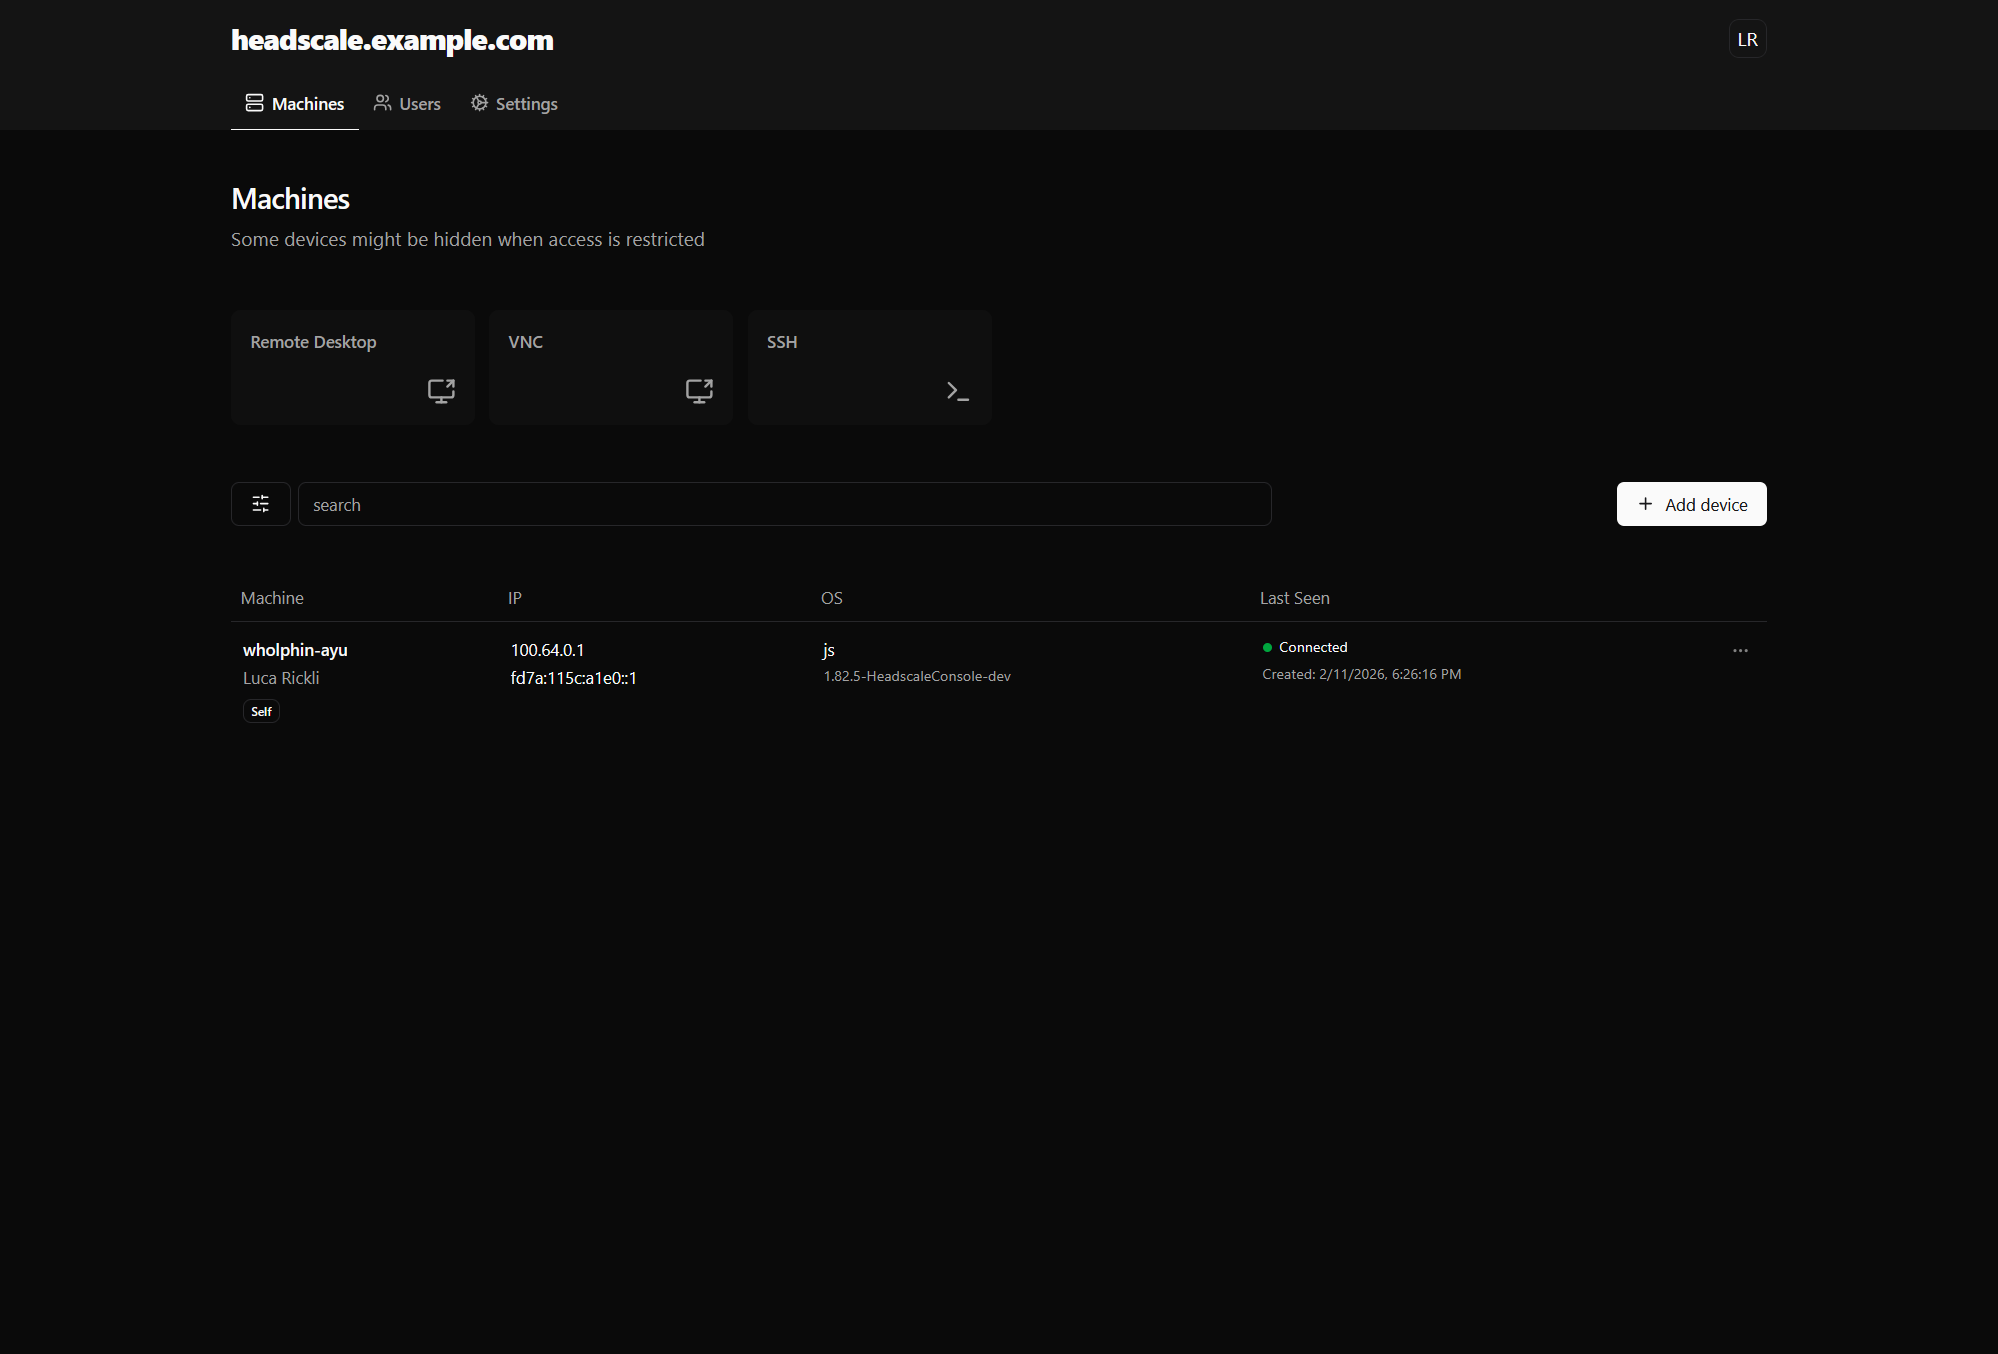This screenshot has width=1998, height=1354.
Task: Click the Self badge
Action: 261,711
